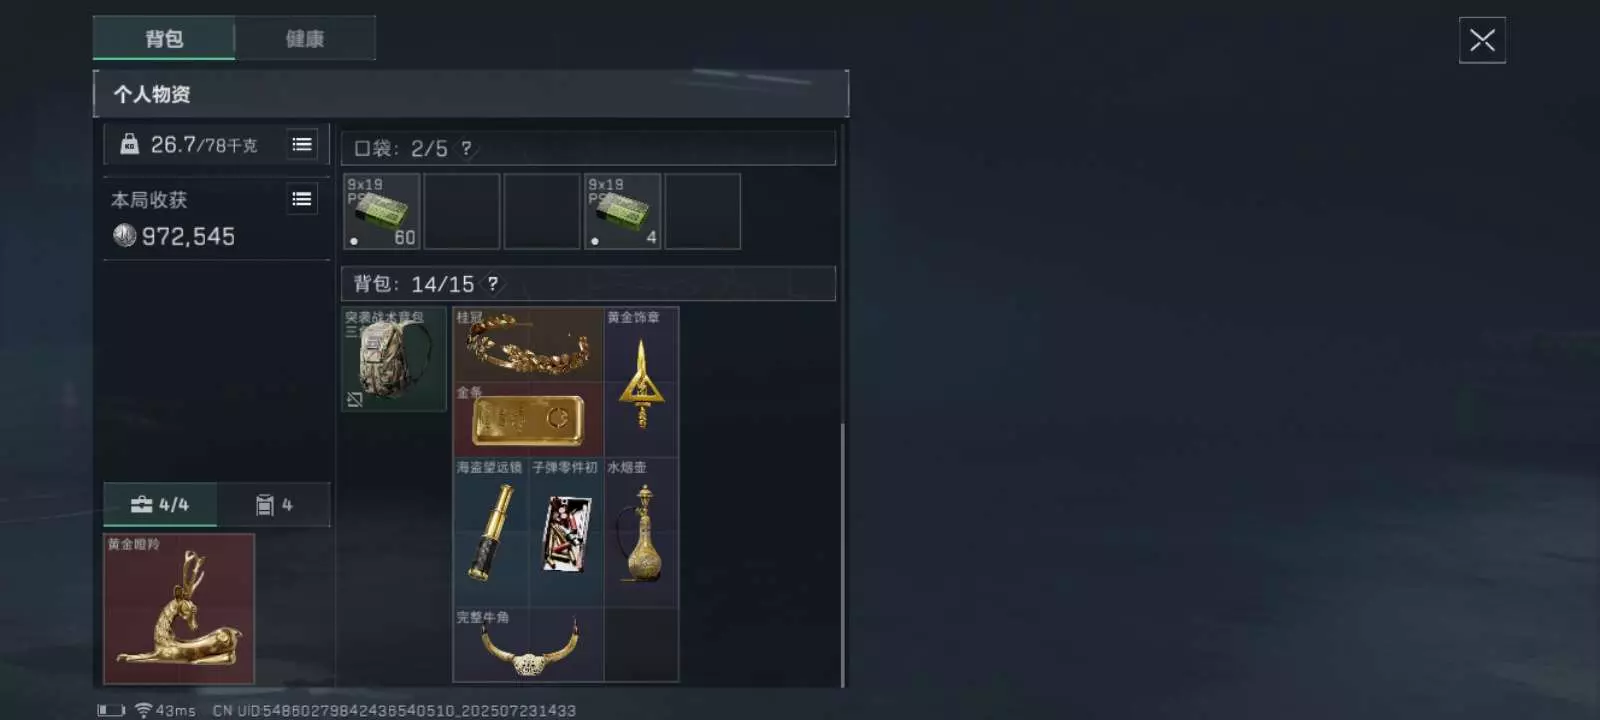Switch to the 健康 tab
This screenshot has width=1600, height=720.
pos(305,38)
